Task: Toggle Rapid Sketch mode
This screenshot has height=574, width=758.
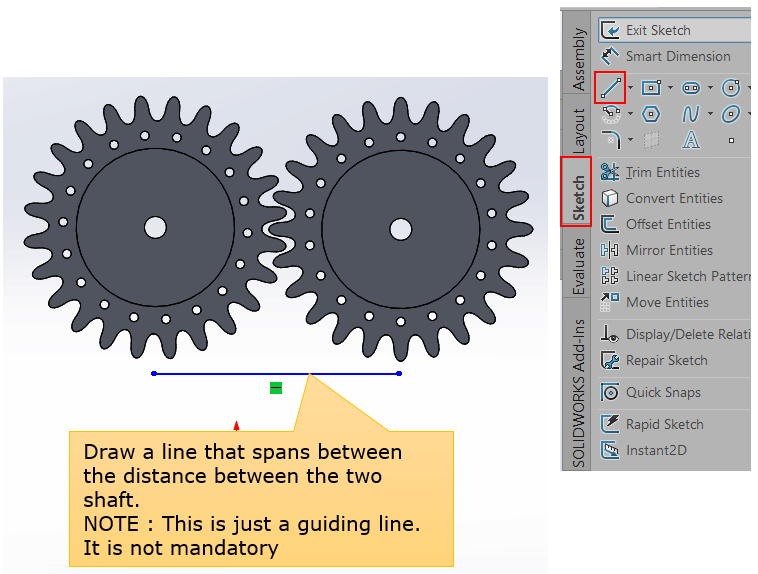Action: (x=662, y=424)
